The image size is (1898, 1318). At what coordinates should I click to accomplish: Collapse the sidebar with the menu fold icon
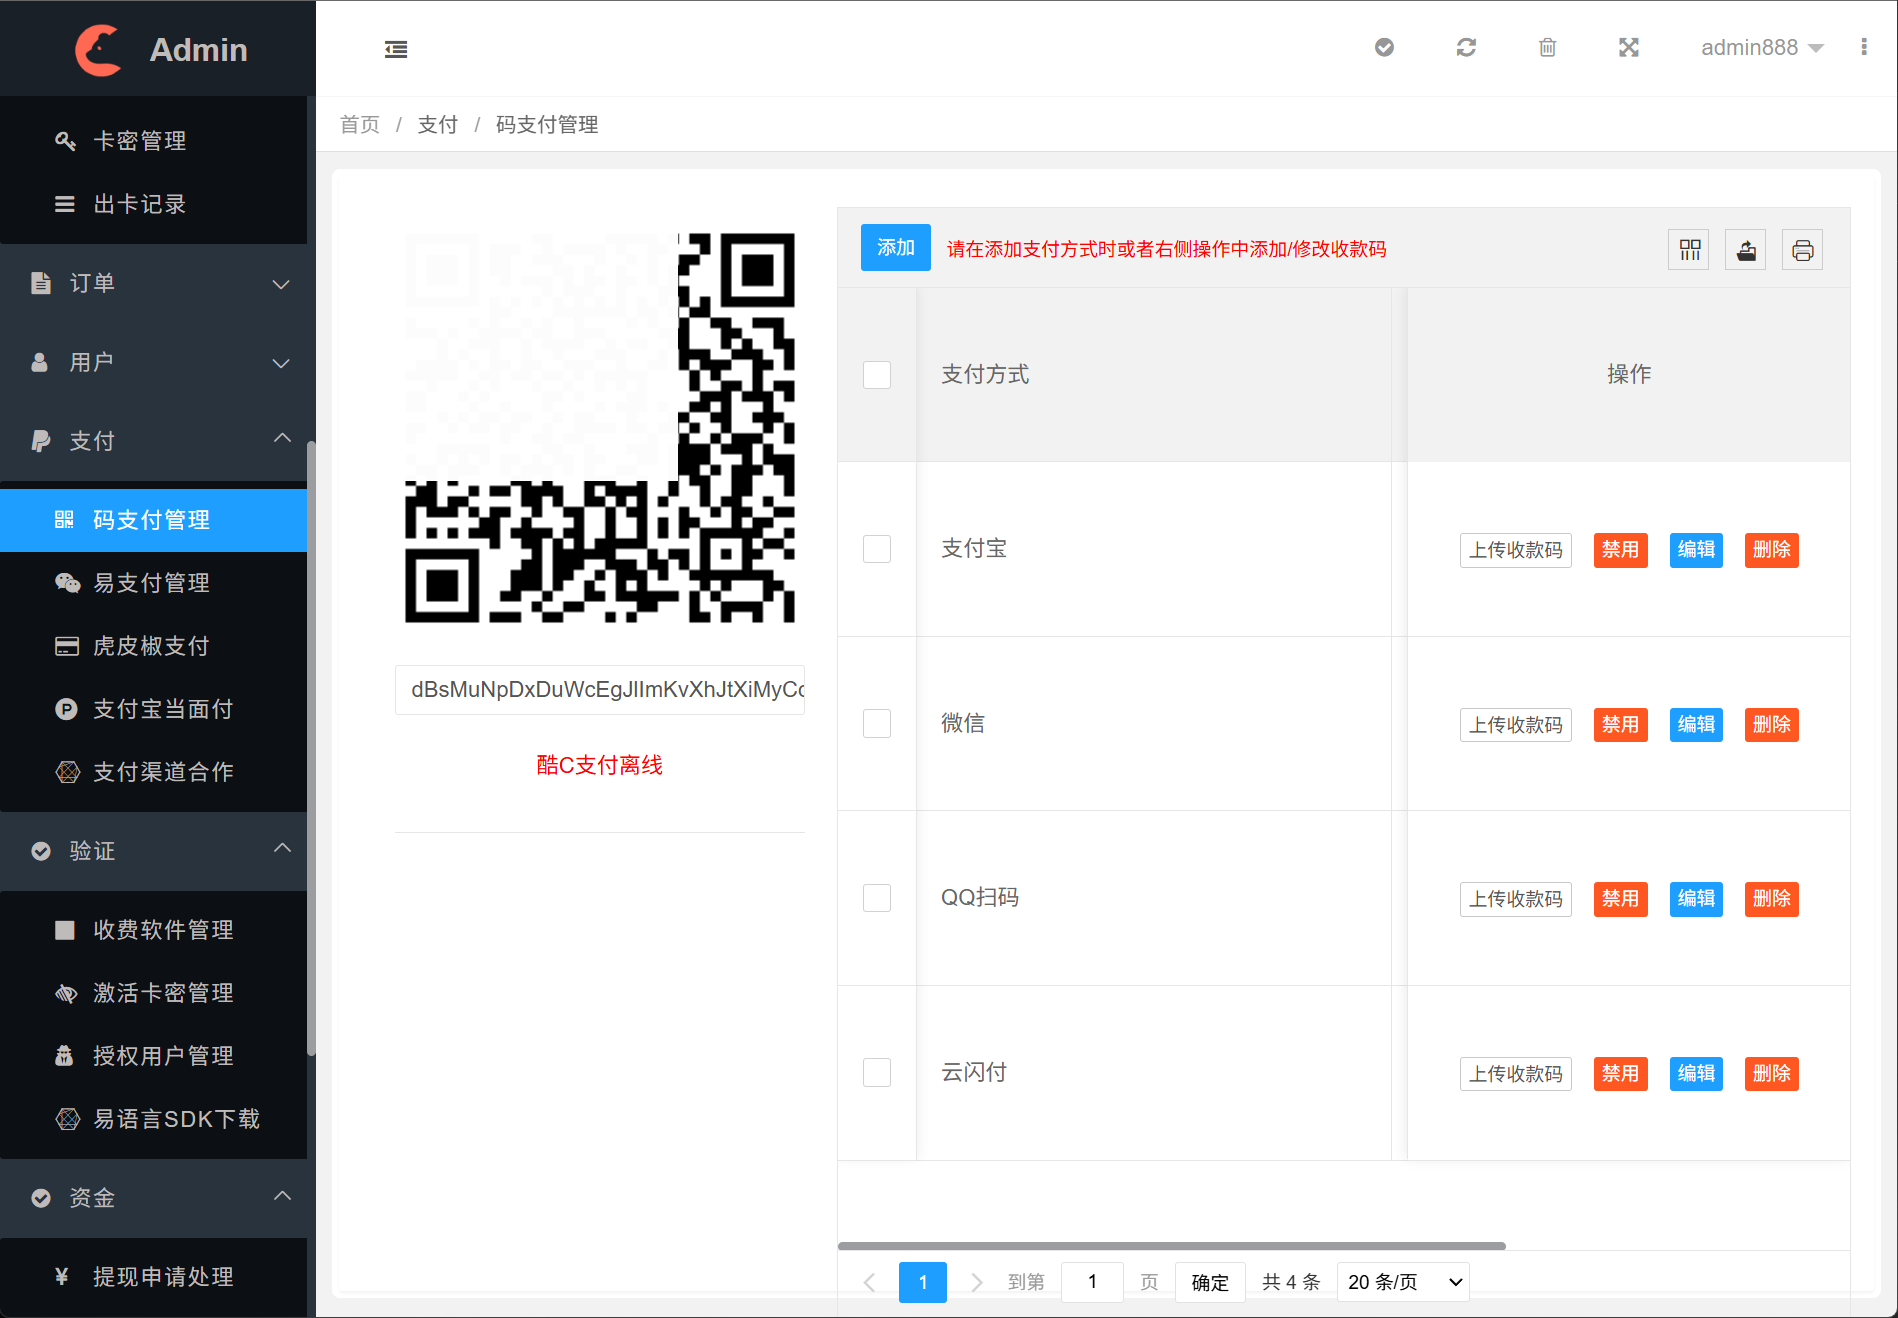point(396,49)
